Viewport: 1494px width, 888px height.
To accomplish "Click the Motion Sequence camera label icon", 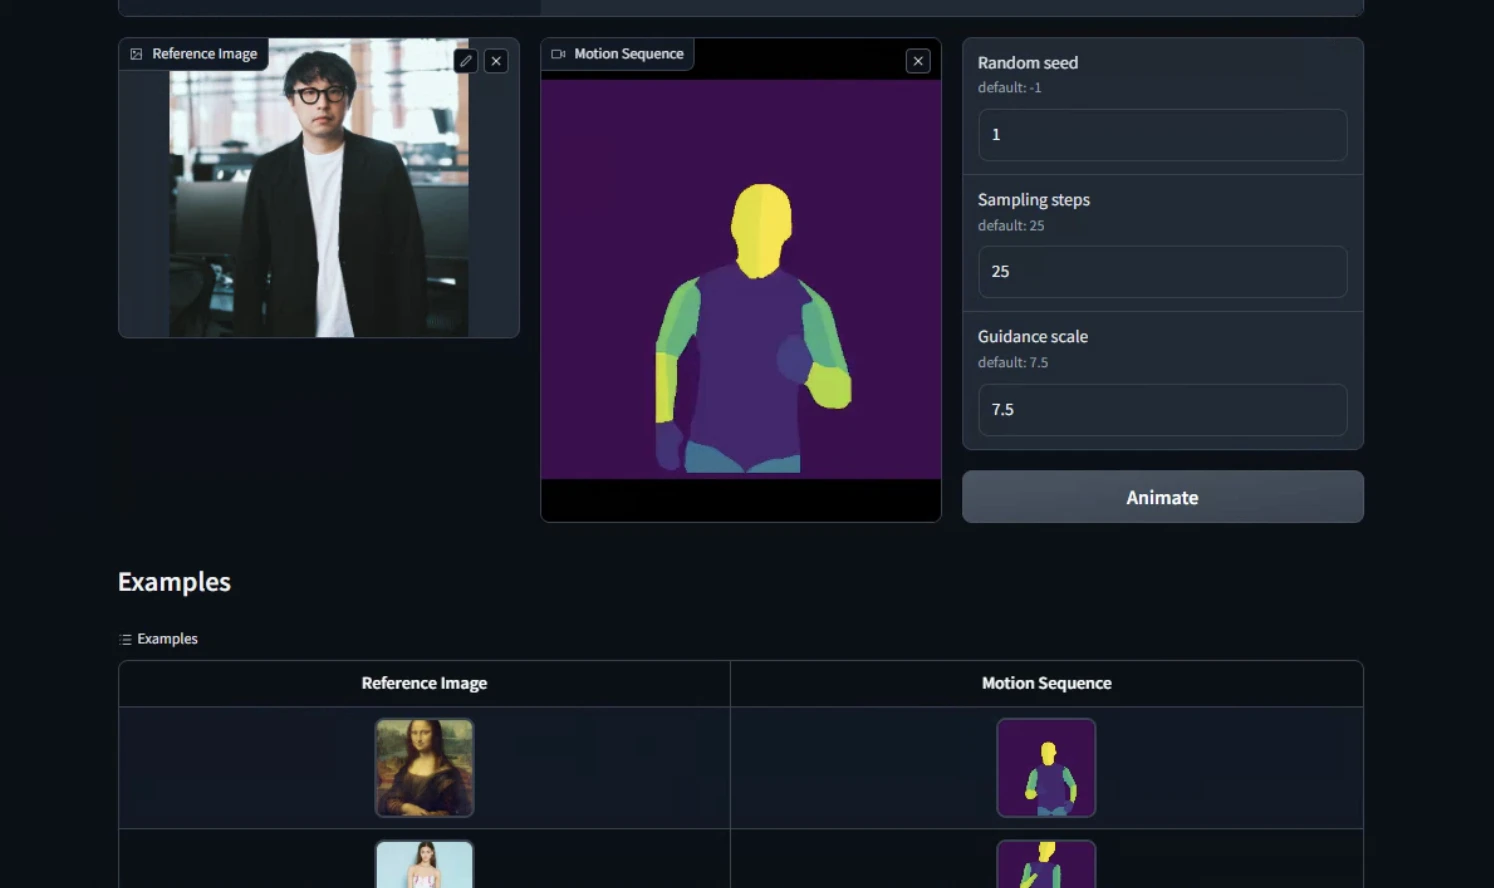I will click(558, 54).
